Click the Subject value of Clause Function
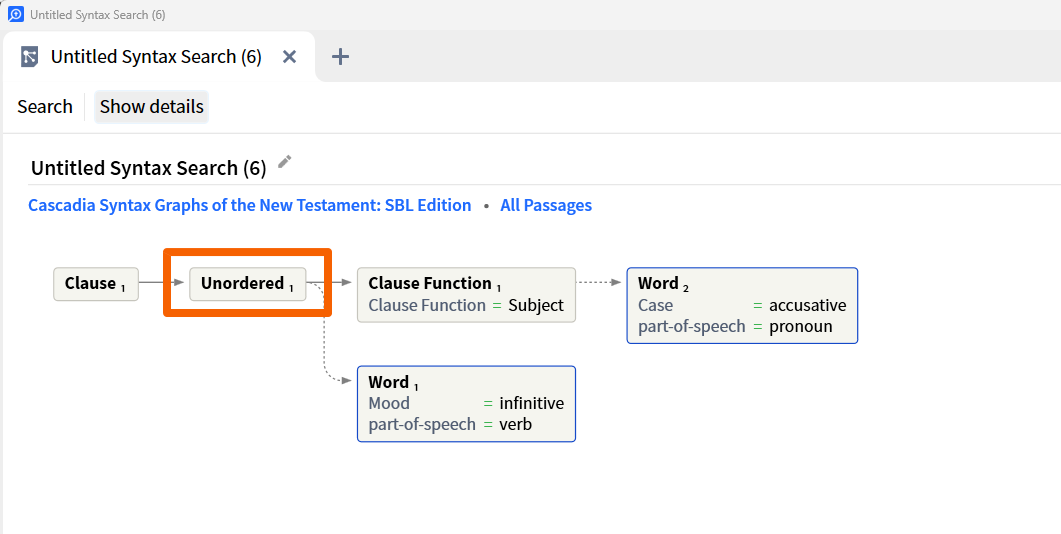 coord(536,305)
